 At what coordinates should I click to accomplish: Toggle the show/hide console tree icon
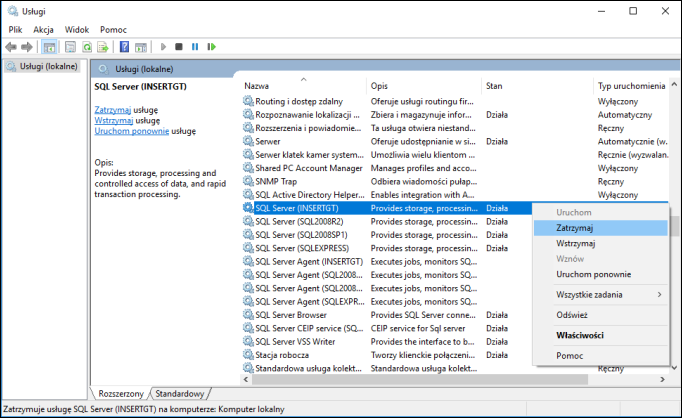click(49, 47)
